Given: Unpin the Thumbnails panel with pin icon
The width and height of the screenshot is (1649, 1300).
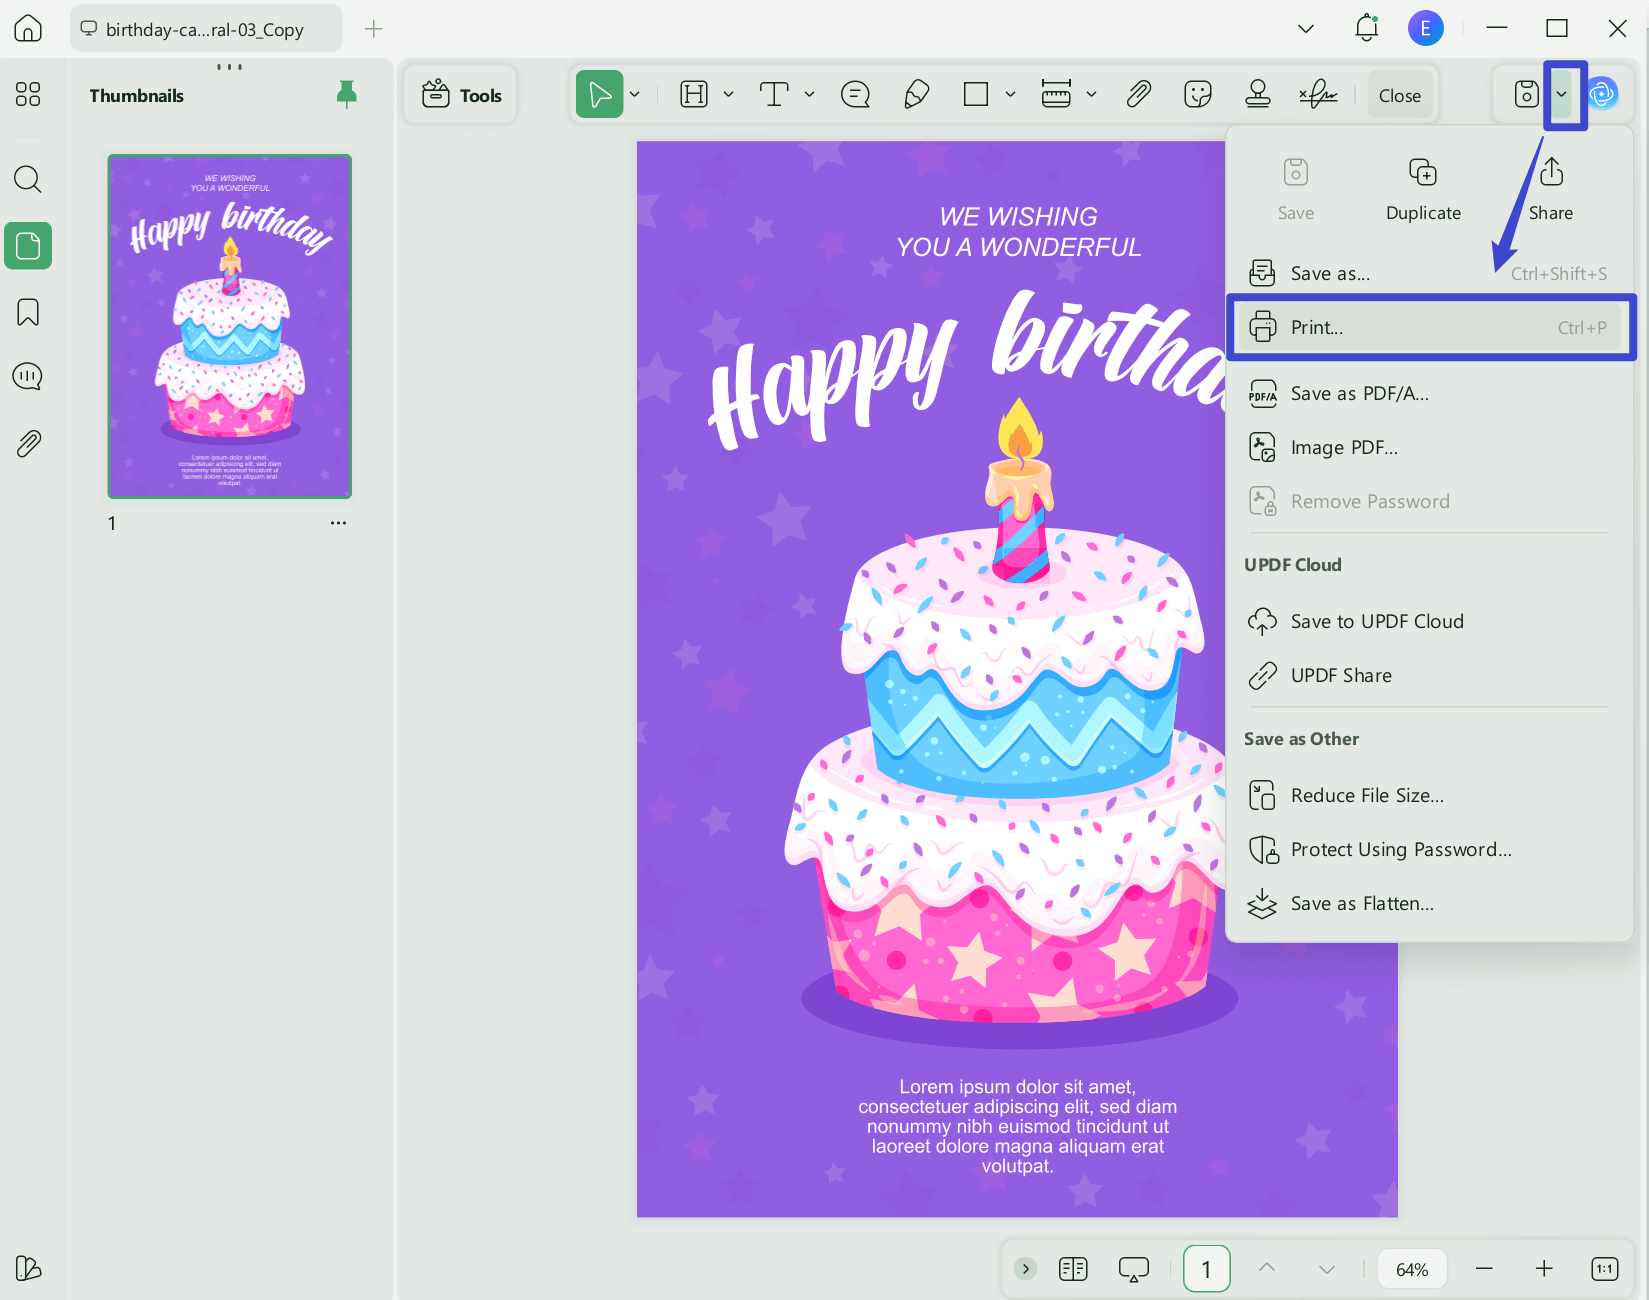Looking at the screenshot, I should tap(346, 95).
